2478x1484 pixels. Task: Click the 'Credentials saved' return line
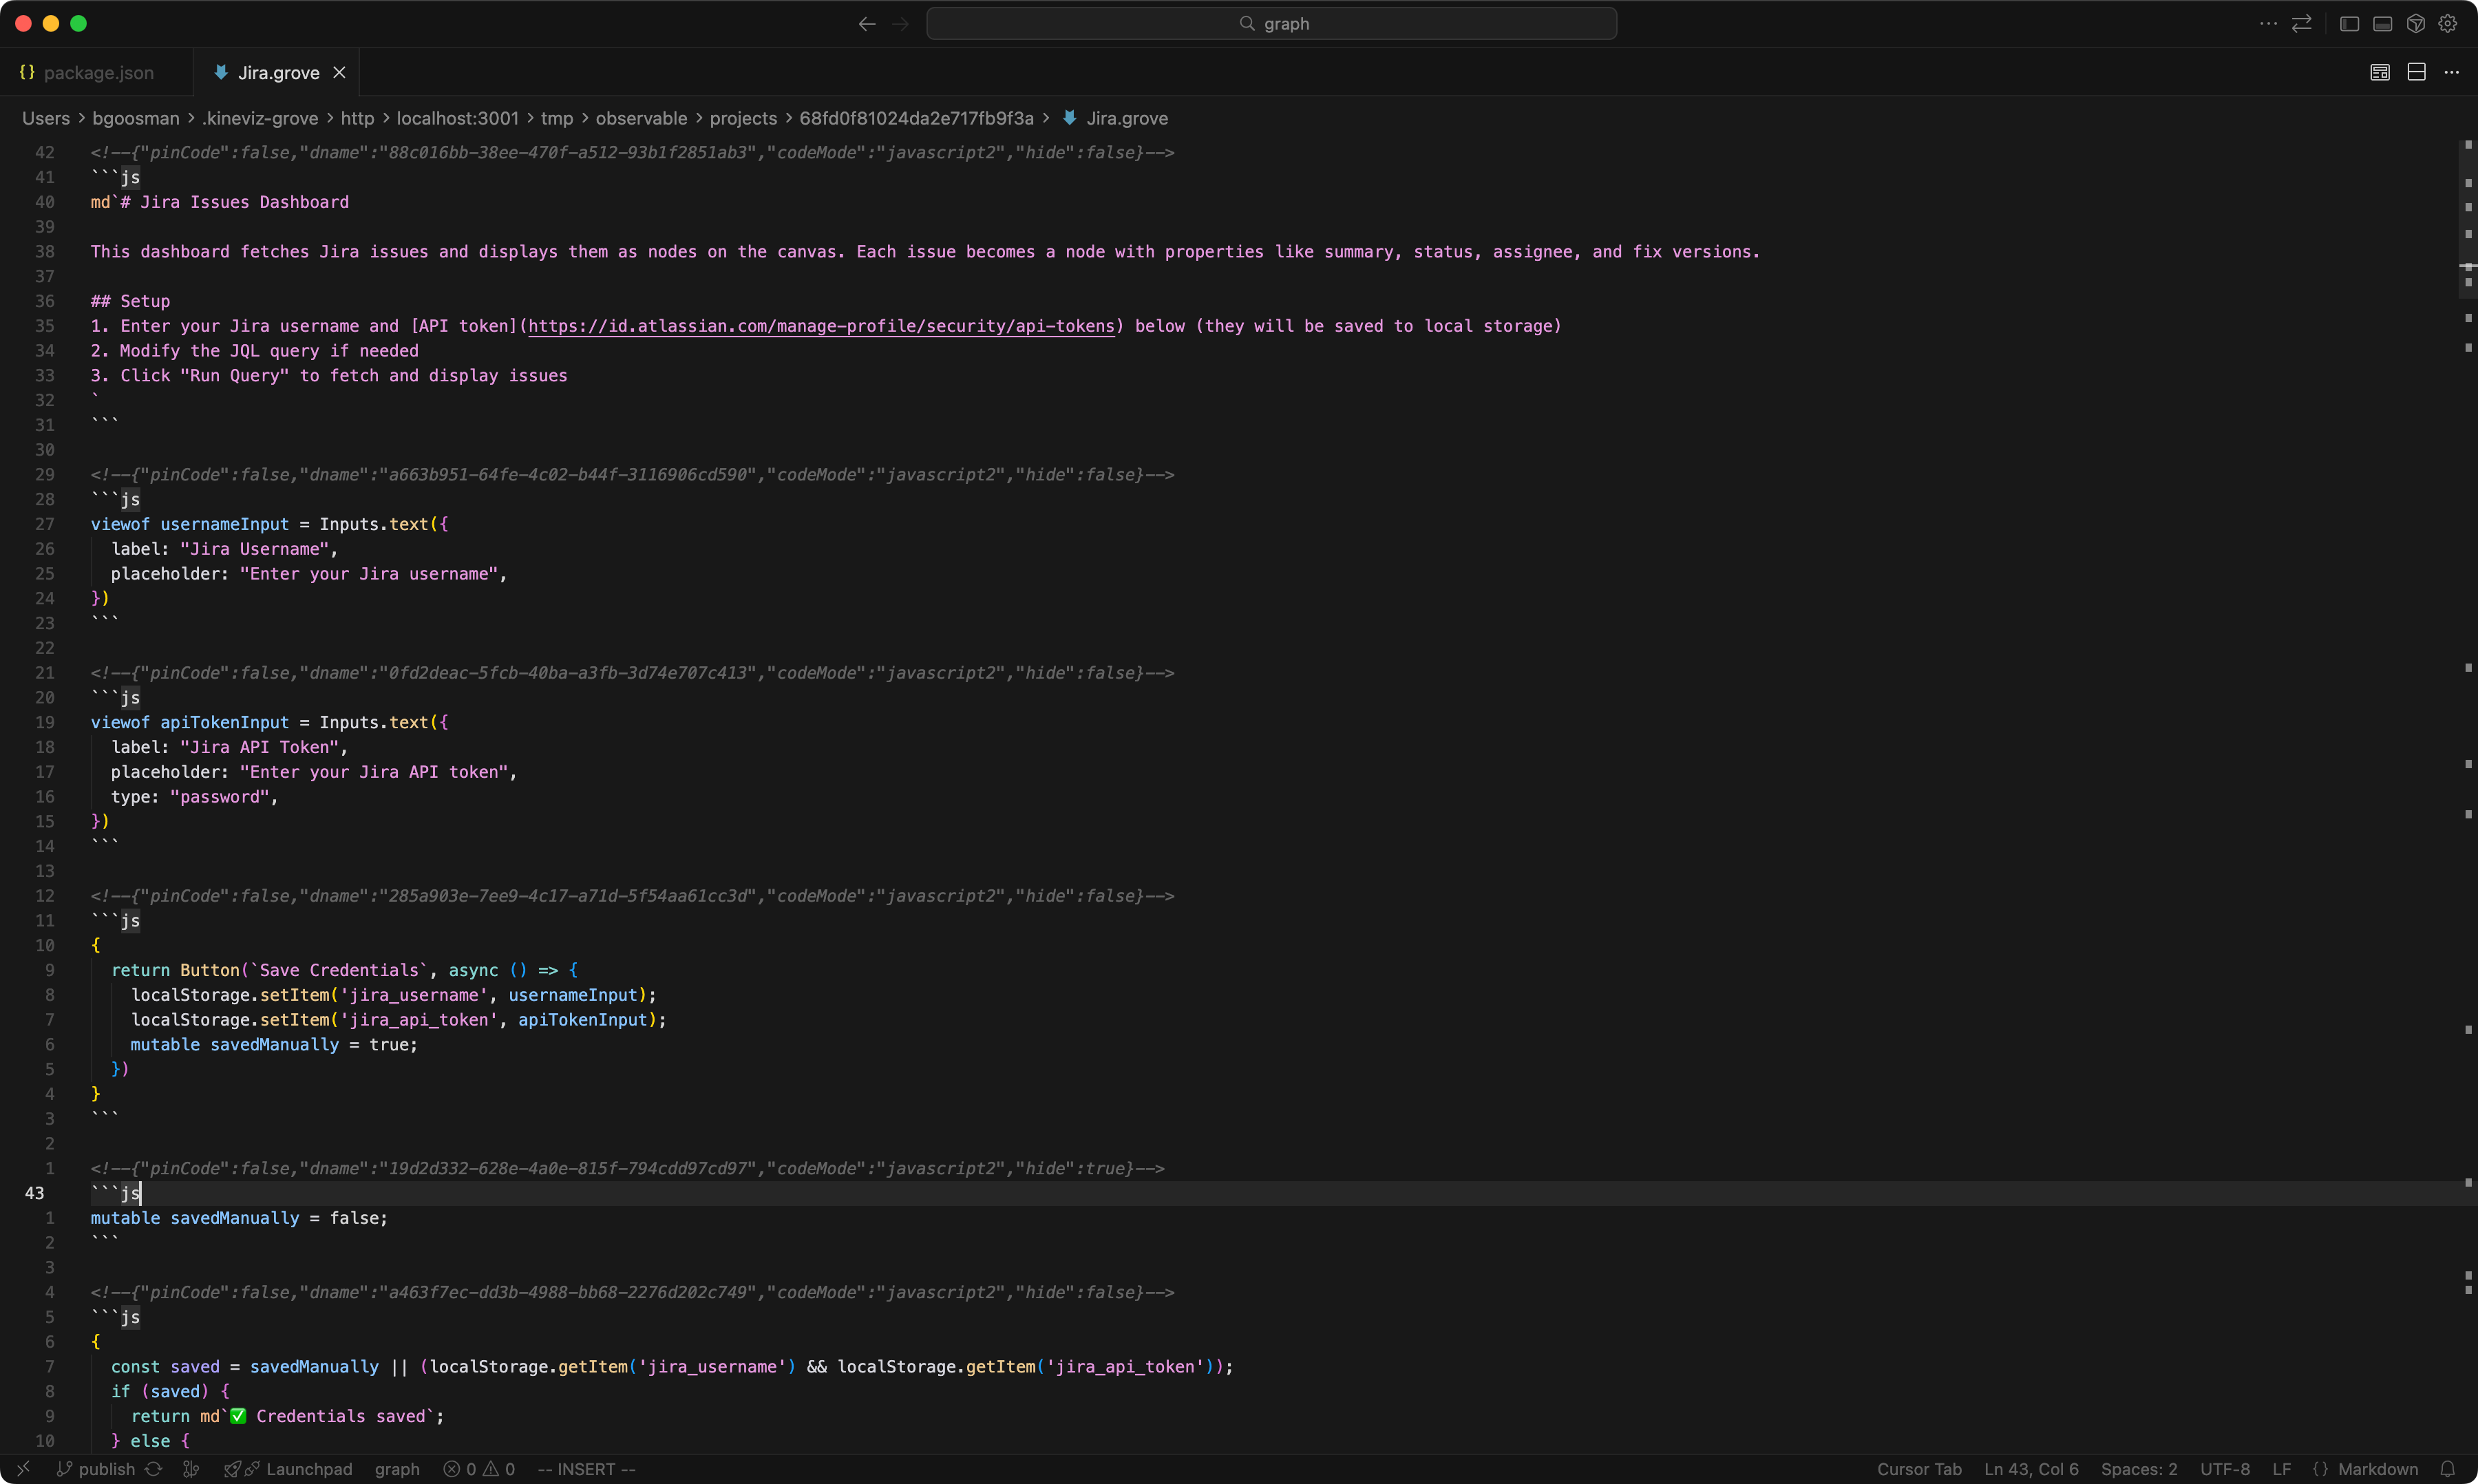click(x=288, y=1416)
